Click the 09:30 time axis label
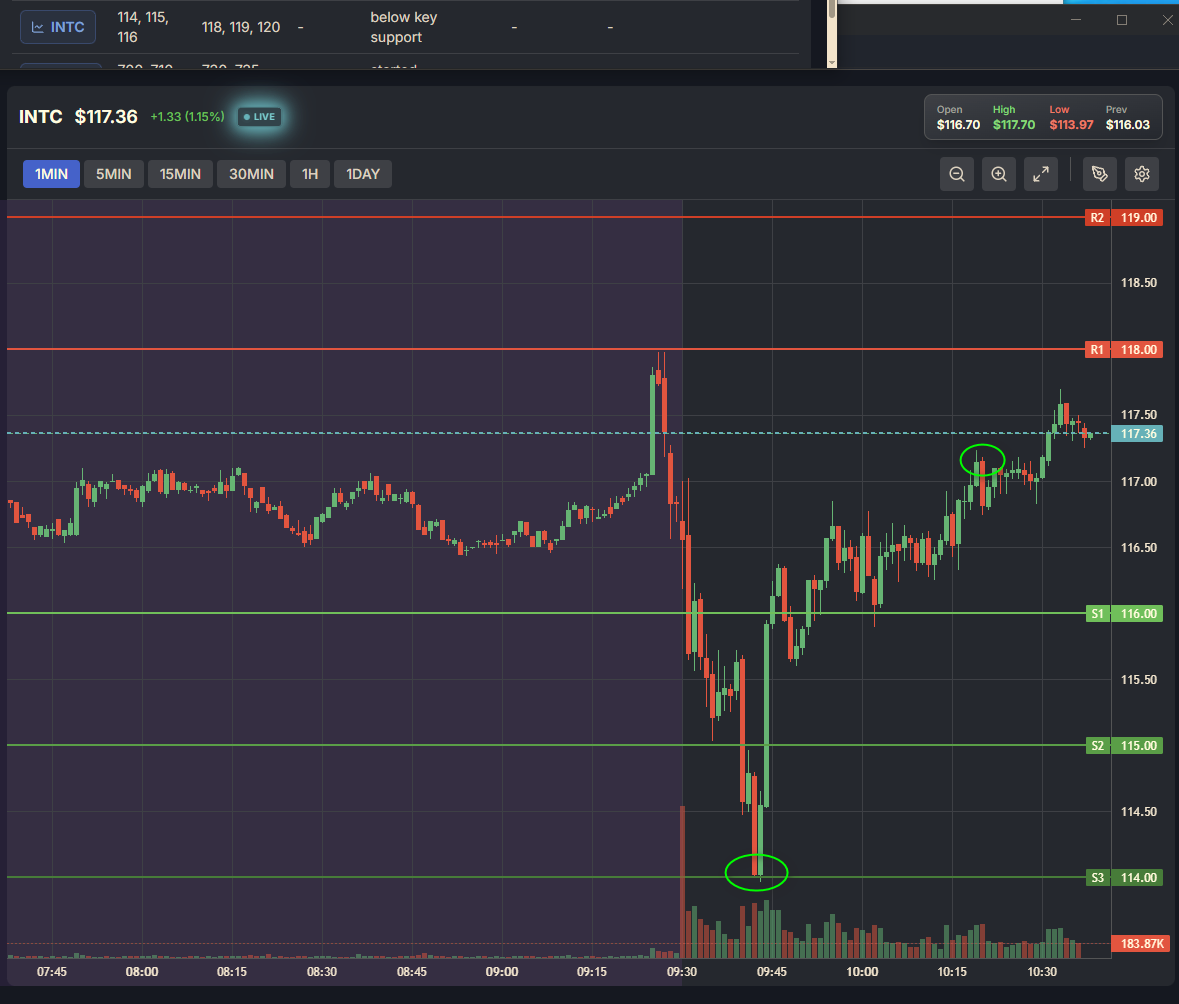The height and width of the screenshot is (1004, 1179). coord(681,972)
